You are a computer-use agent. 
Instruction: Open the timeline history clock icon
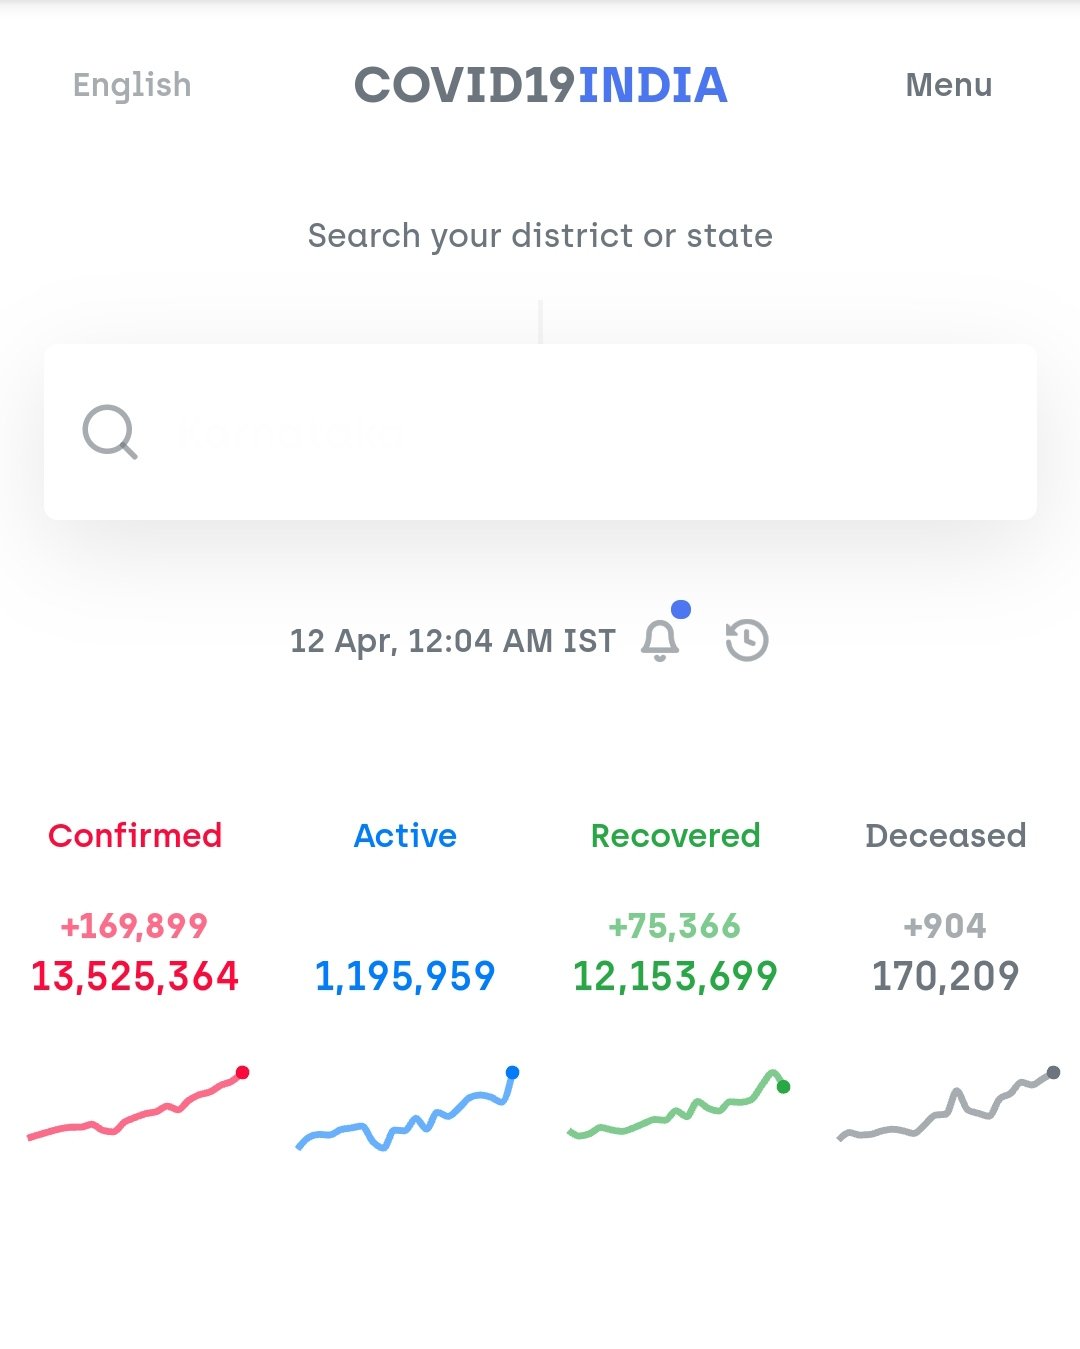click(x=746, y=640)
